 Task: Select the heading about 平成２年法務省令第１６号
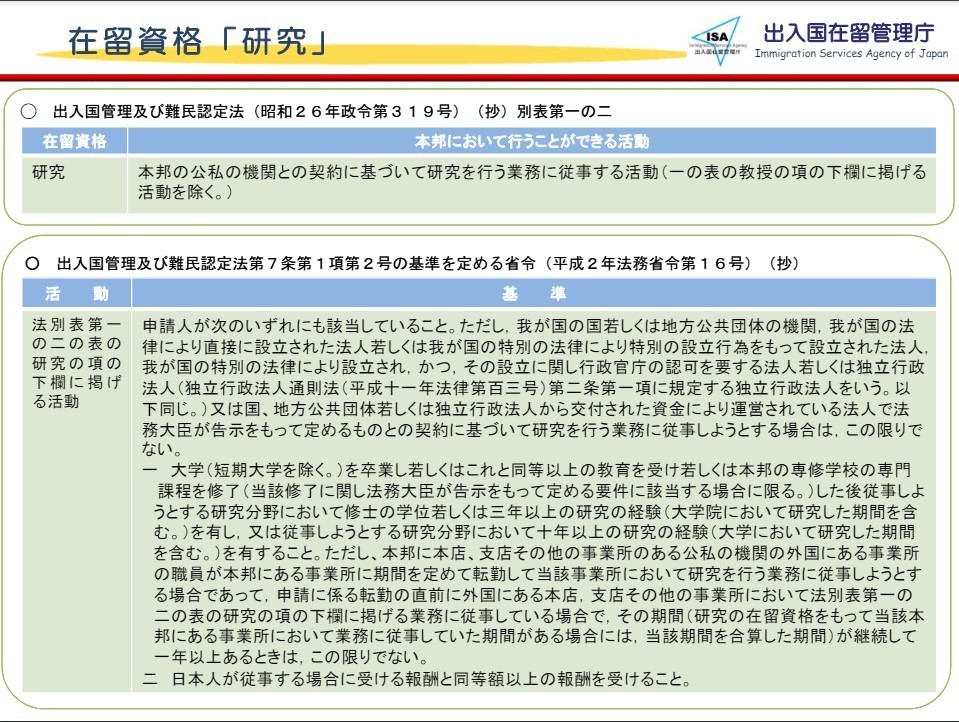pos(428,263)
